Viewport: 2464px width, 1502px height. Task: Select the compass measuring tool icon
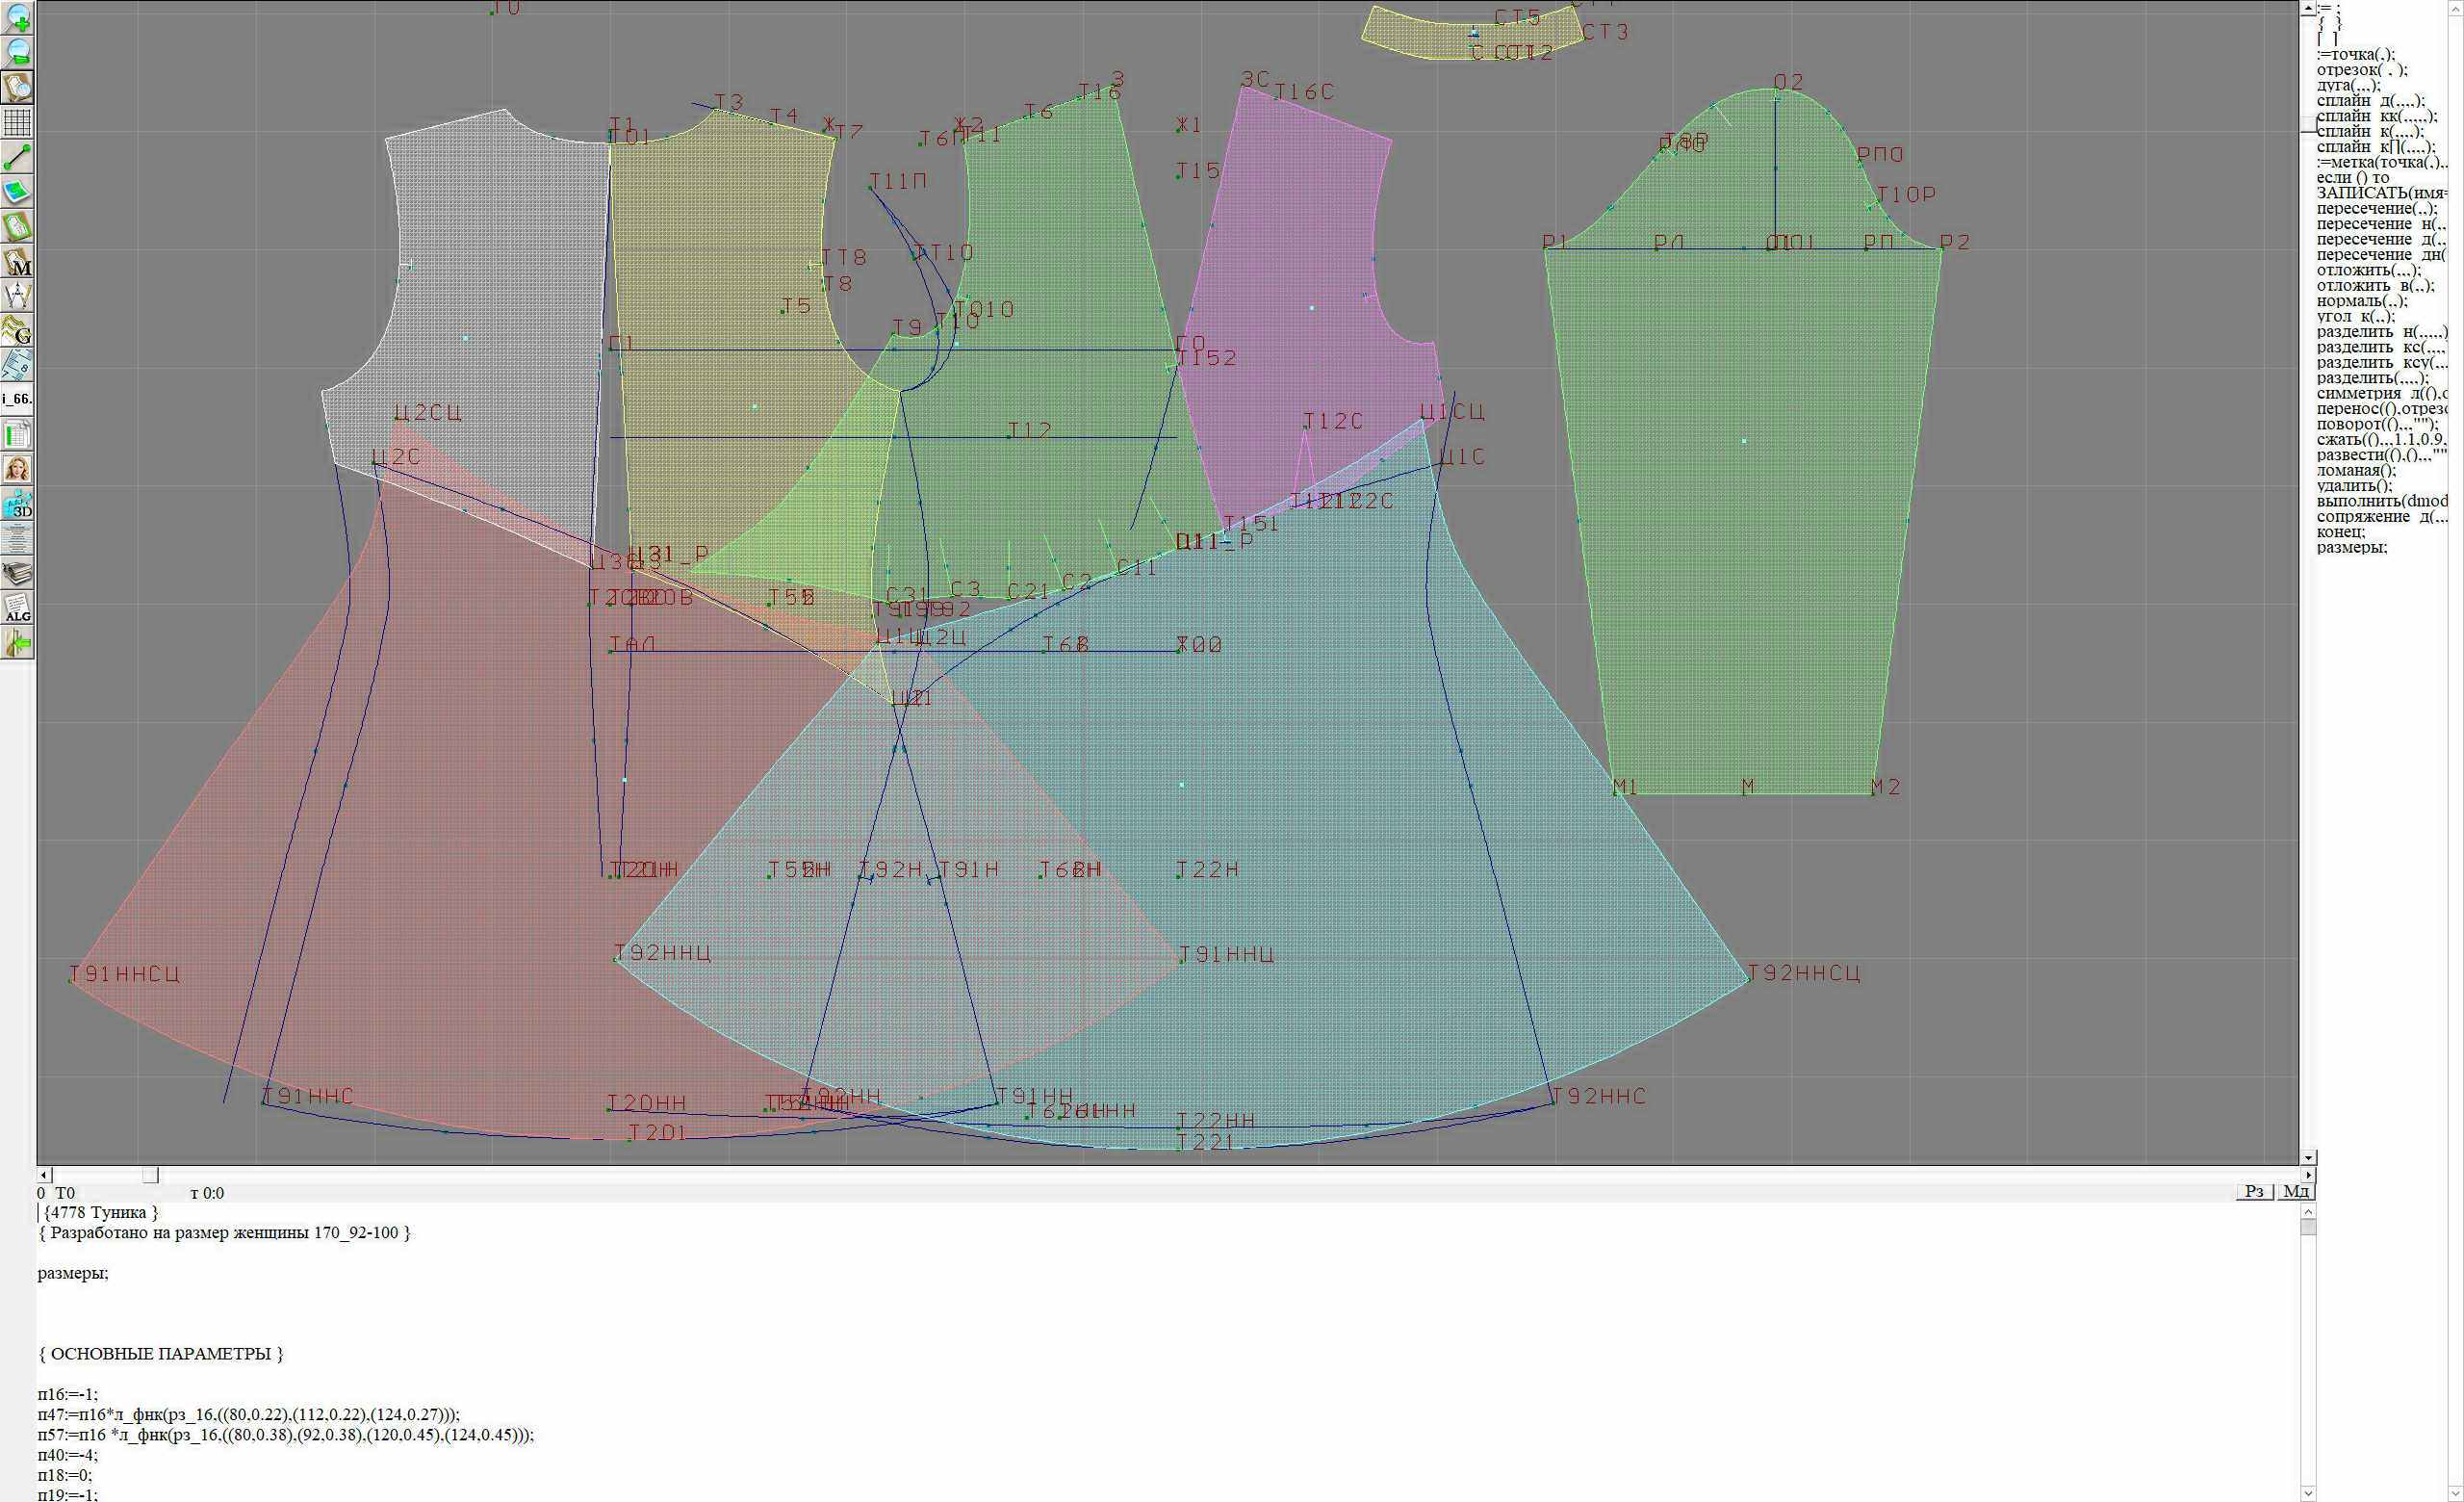click(x=17, y=296)
